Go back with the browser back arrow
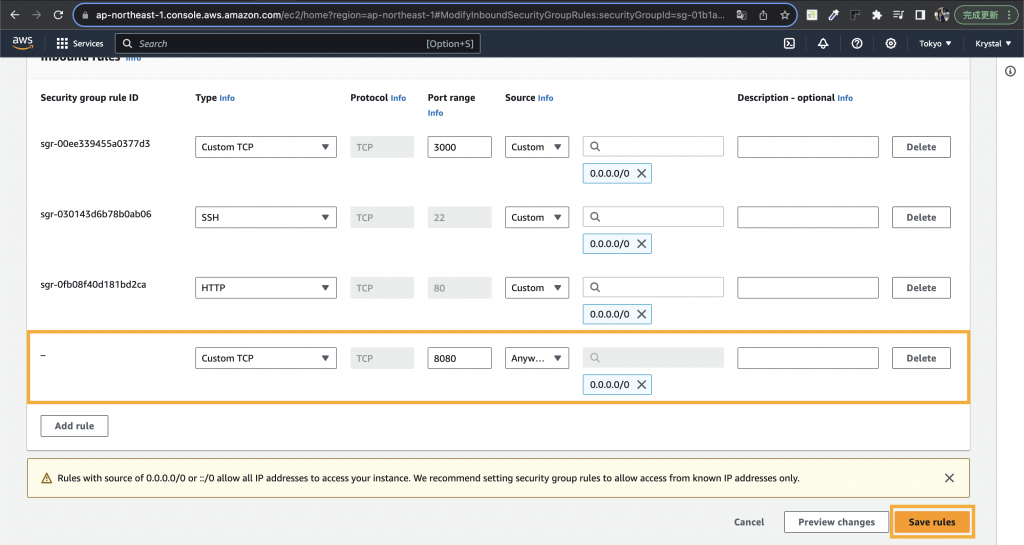This screenshot has height=545, width=1024. 14,15
